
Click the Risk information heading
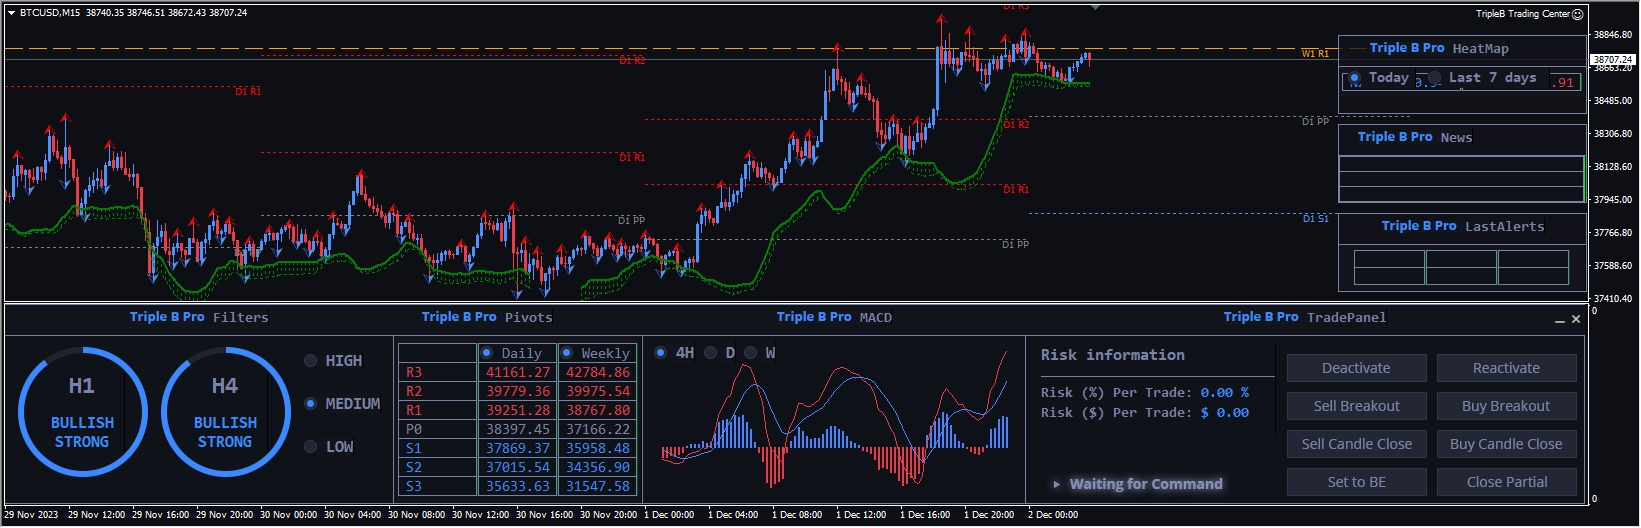point(1112,355)
